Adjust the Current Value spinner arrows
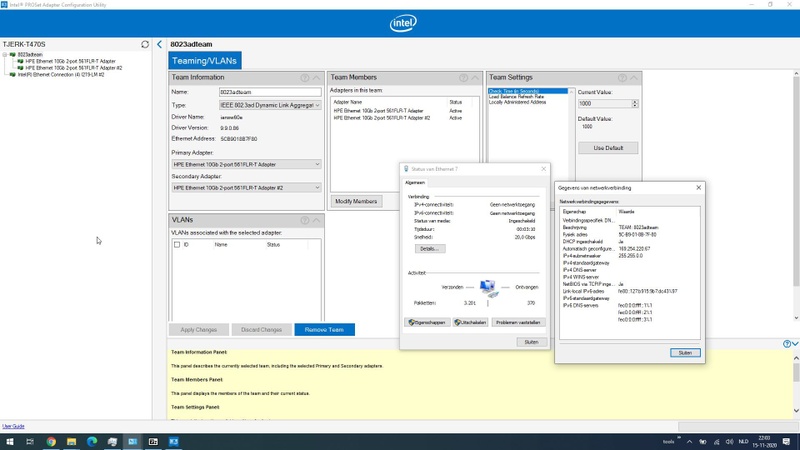800x450 pixels. click(x=635, y=104)
